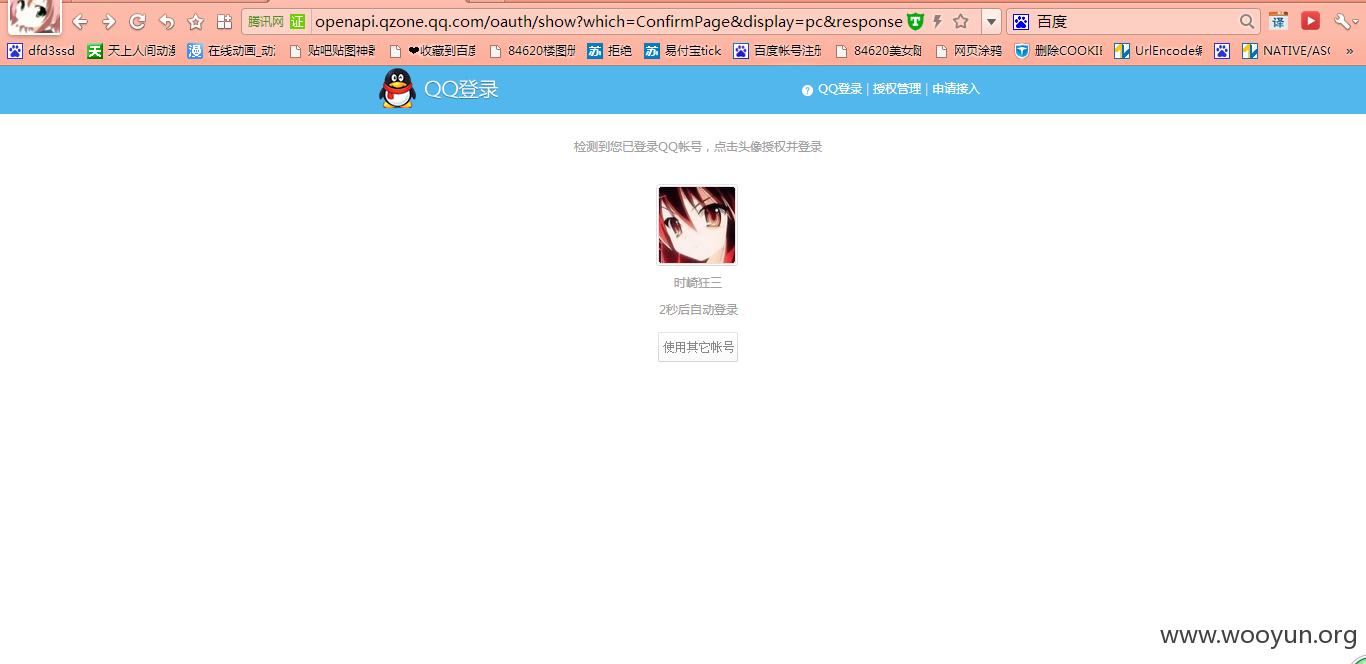The height and width of the screenshot is (664, 1366).
Task: Open the 天上人间动漫 bookmark
Action: pos(131,51)
